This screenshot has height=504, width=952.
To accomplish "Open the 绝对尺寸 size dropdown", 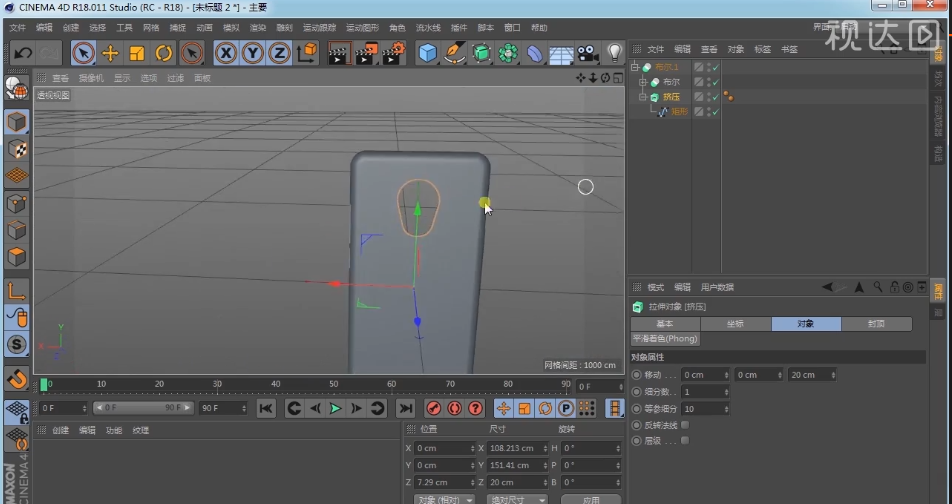I will point(517,499).
